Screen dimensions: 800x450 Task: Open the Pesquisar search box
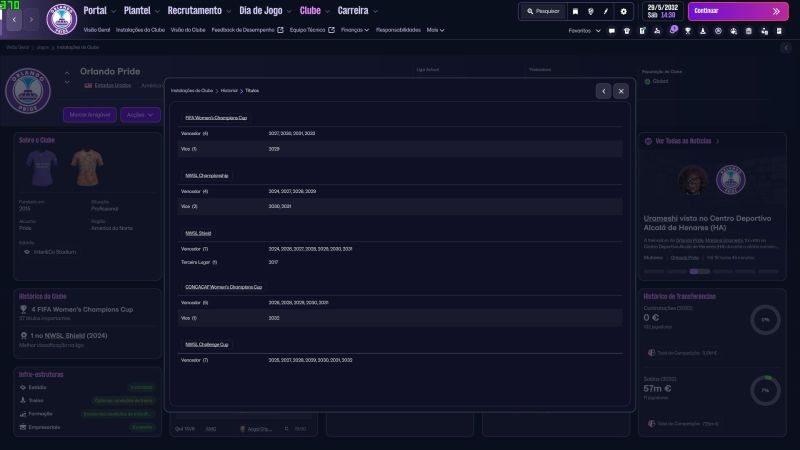tap(543, 11)
